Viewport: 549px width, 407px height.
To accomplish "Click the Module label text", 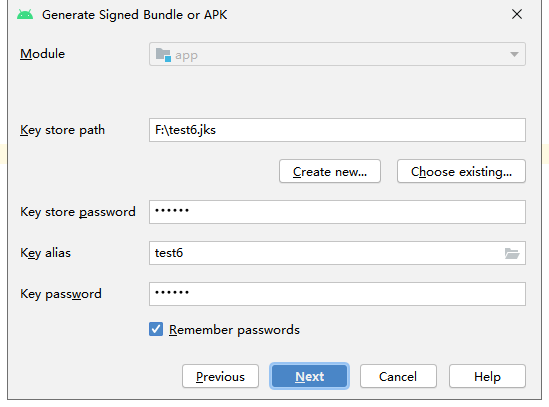I will click(42, 54).
